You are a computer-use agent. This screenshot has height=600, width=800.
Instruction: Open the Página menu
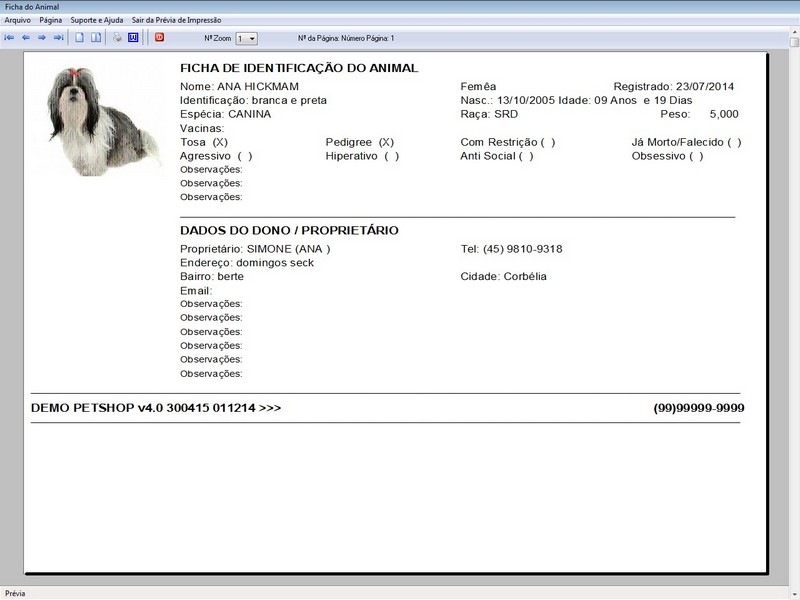pos(52,17)
